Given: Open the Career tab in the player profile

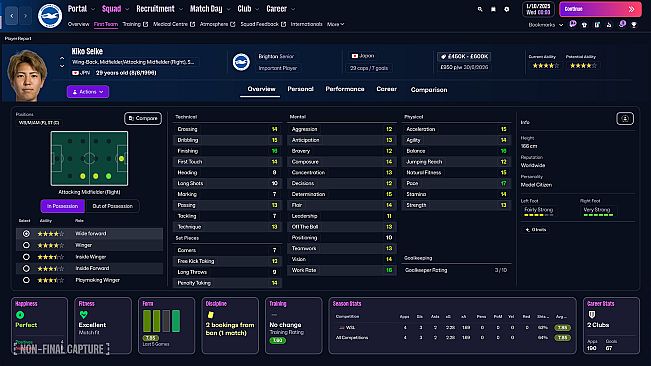Looking at the screenshot, I should click(x=387, y=89).
